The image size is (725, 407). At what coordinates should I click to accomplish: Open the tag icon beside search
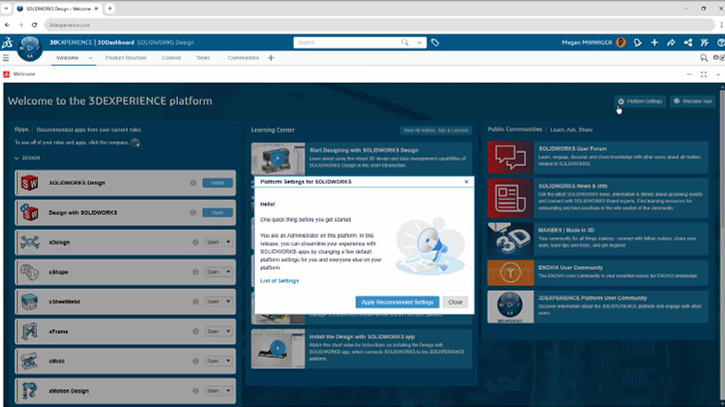pyautogui.click(x=435, y=43)
